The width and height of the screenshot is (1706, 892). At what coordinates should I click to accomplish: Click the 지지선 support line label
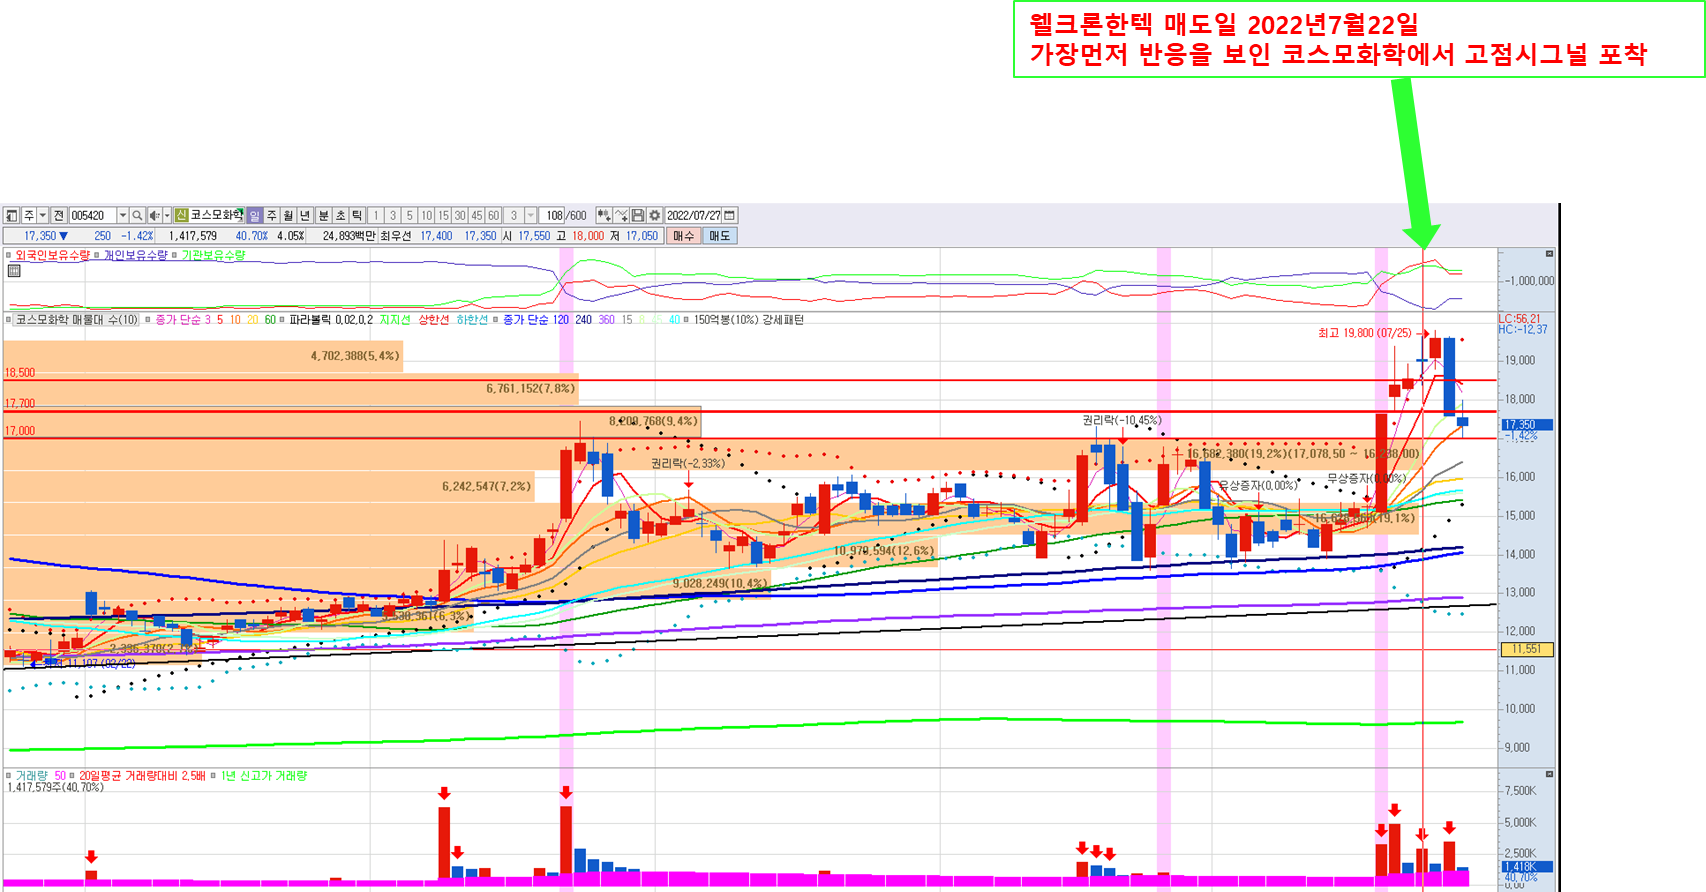point(395,320)
